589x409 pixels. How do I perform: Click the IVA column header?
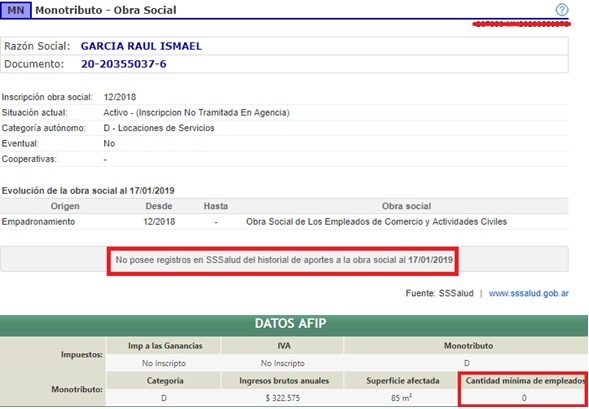point(284,346)
